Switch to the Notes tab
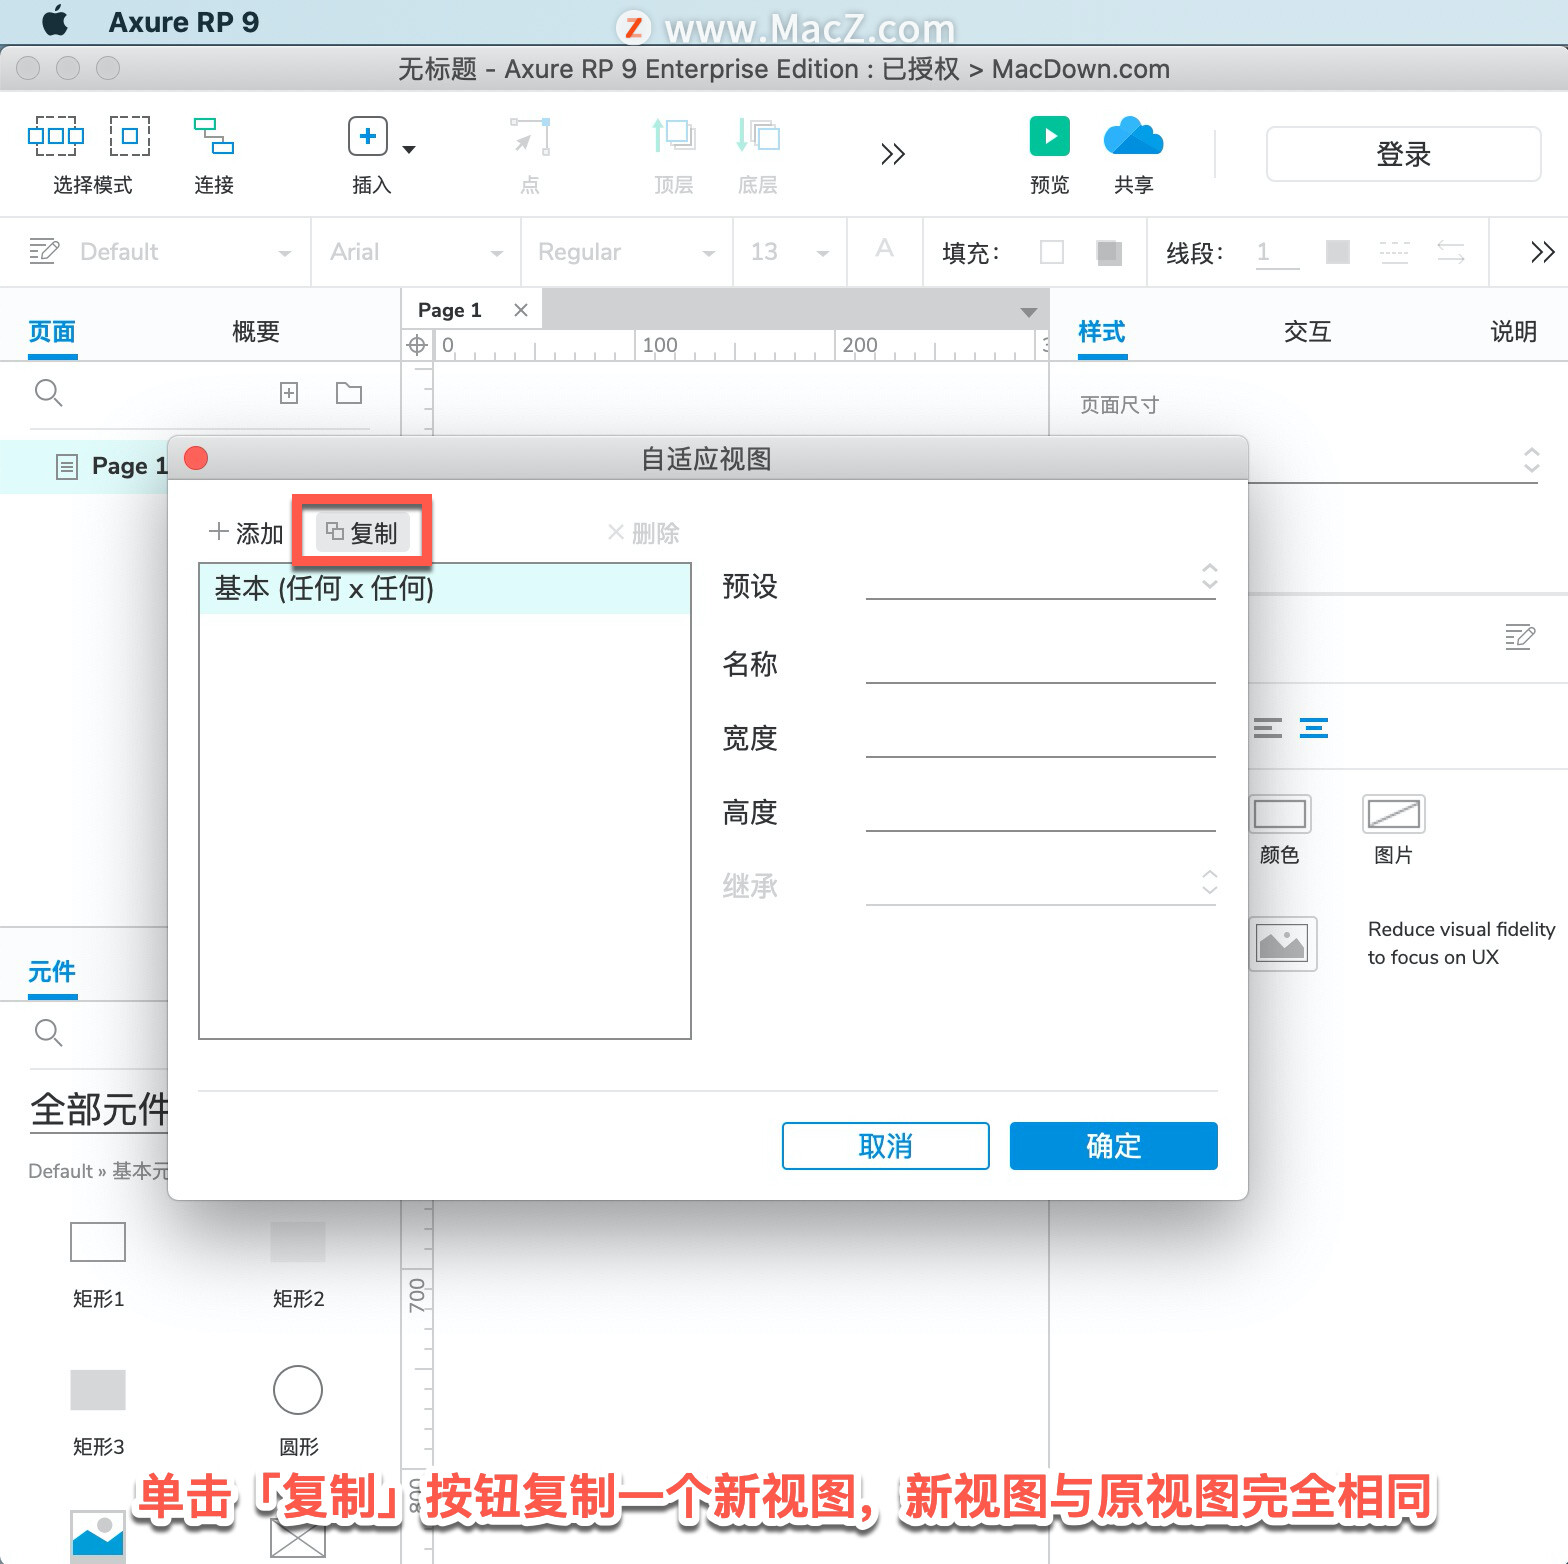 [x=1513, y=331]
